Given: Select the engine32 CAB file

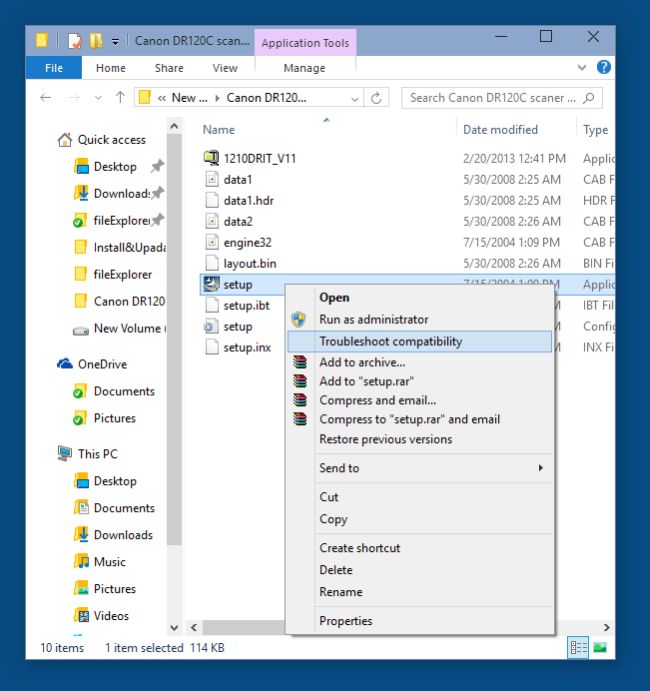Looking at the screenshot, I should tap(247, 242).
